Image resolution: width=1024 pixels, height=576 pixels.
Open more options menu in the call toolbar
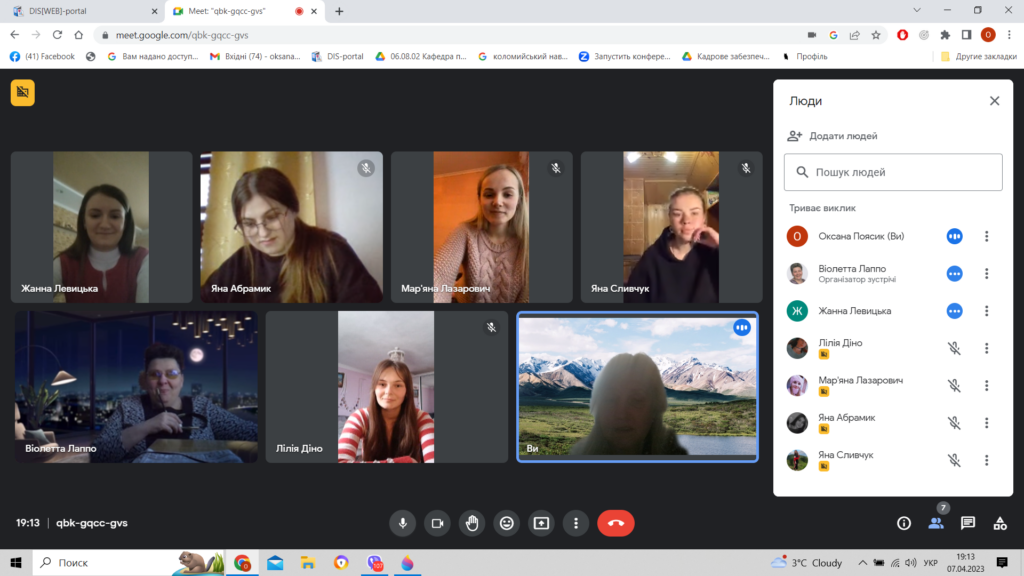click(575, 523)
